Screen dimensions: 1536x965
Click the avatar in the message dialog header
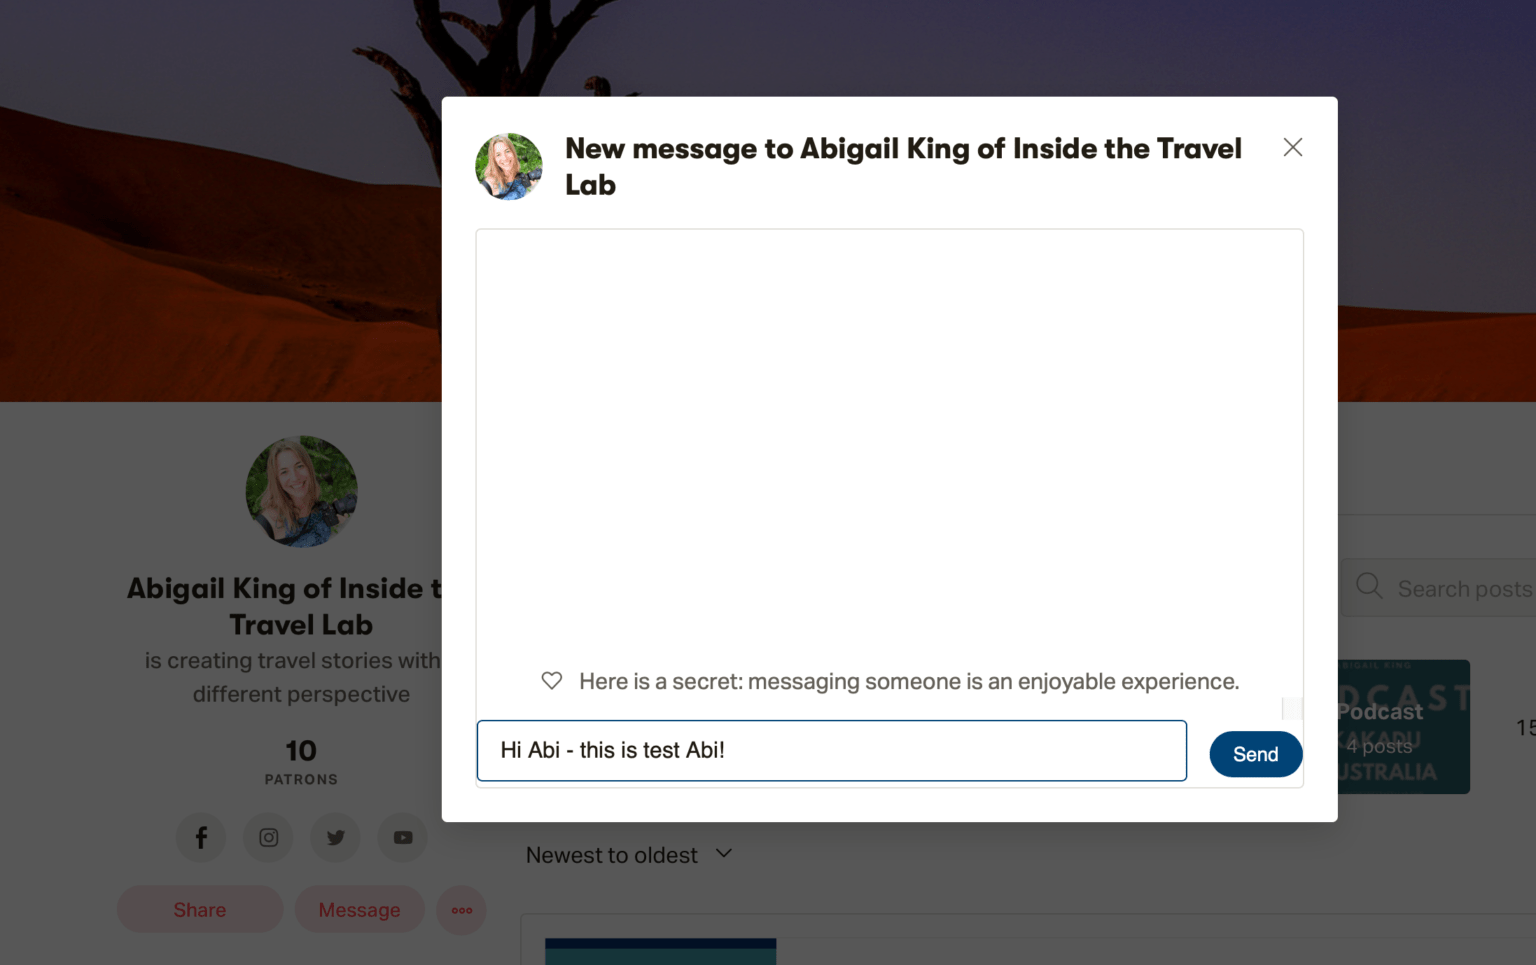[x=508, y=166]
